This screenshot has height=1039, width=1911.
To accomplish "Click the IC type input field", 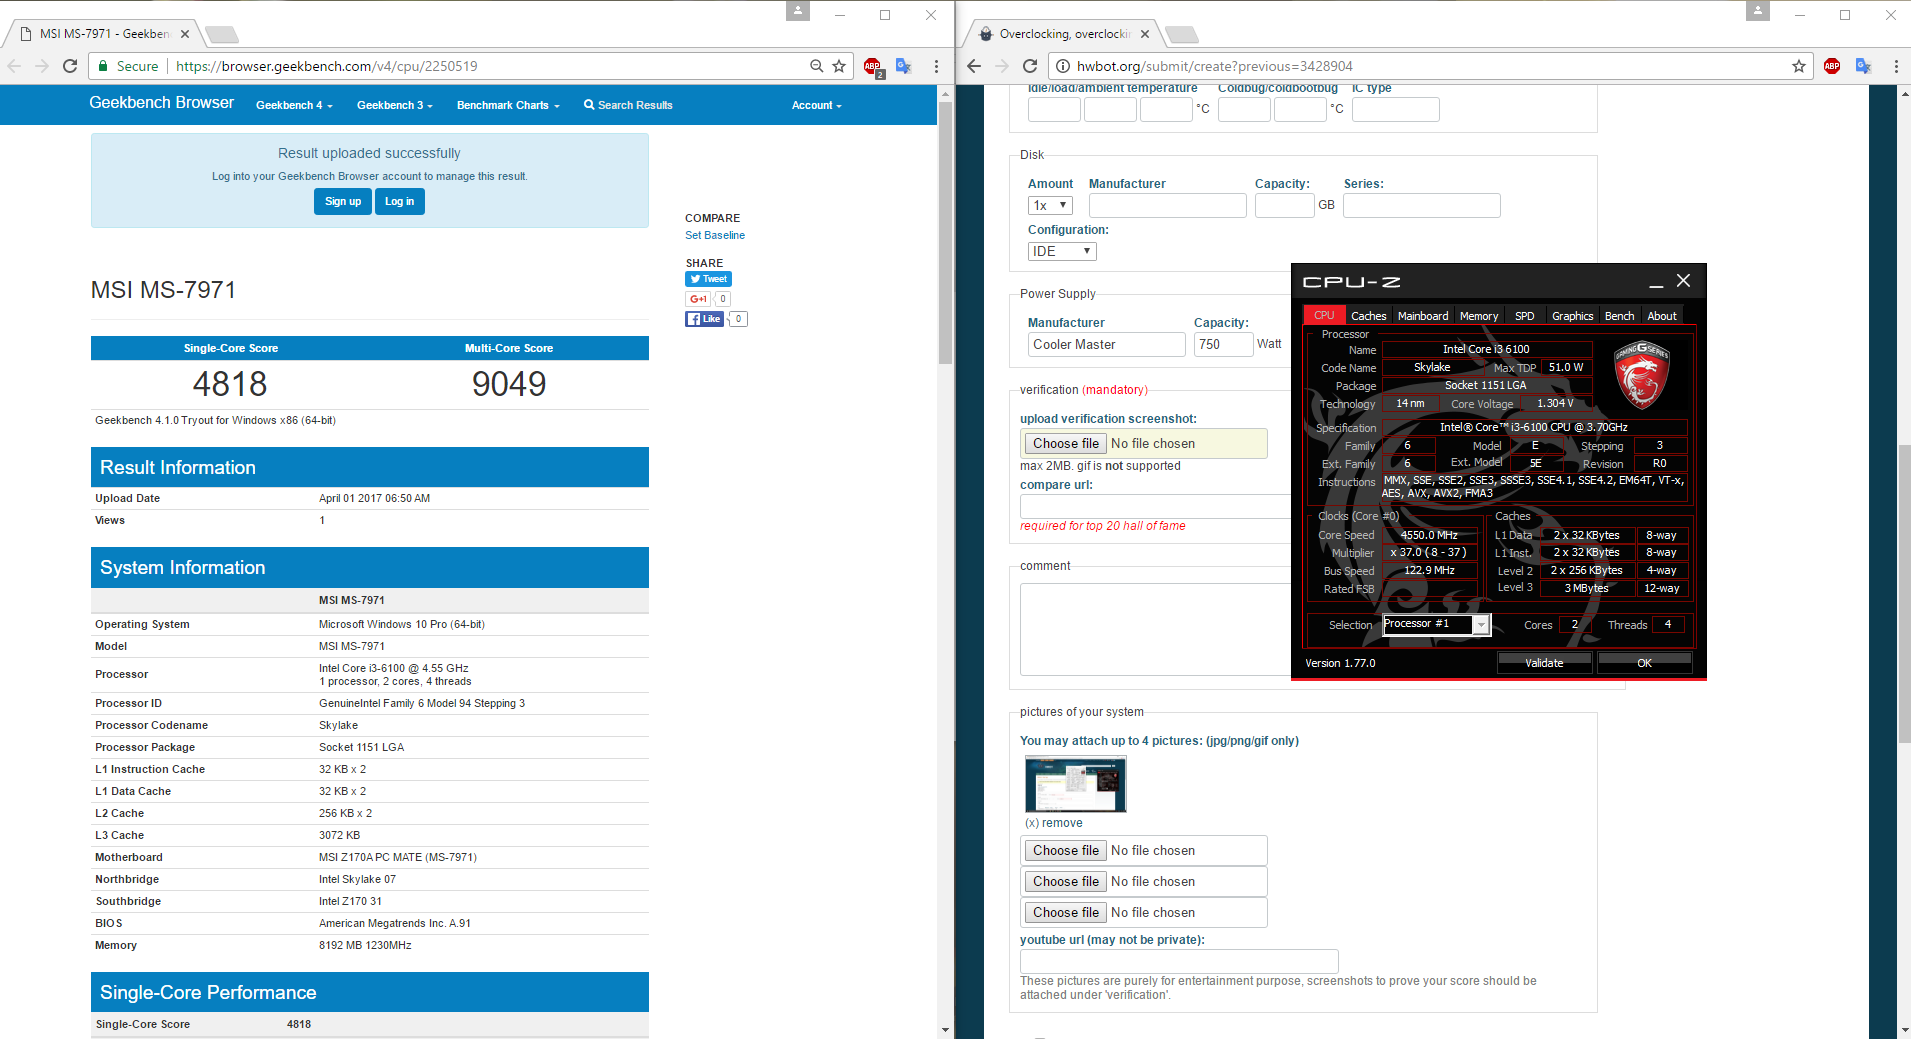I will [x=1395, y=109].
